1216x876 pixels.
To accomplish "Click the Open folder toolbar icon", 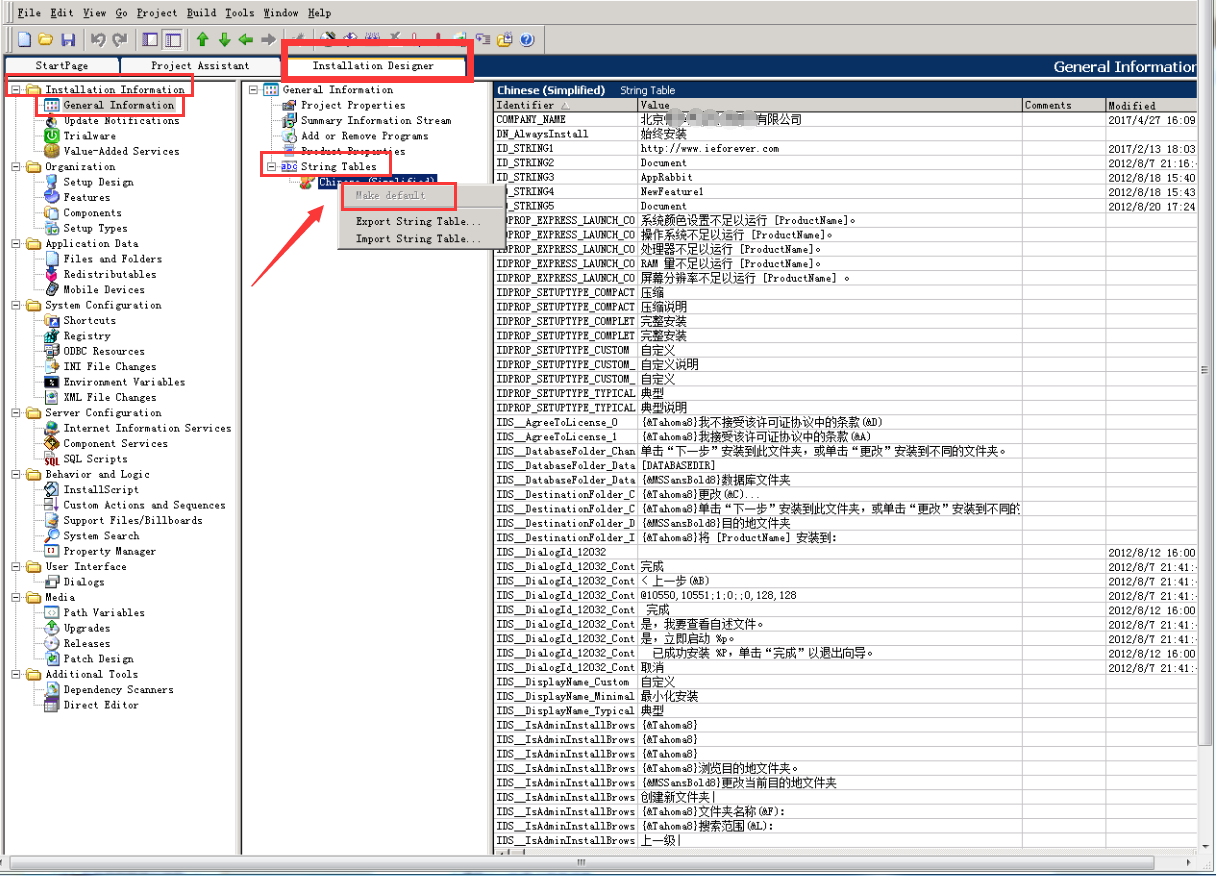I will (x=46, y=40).
